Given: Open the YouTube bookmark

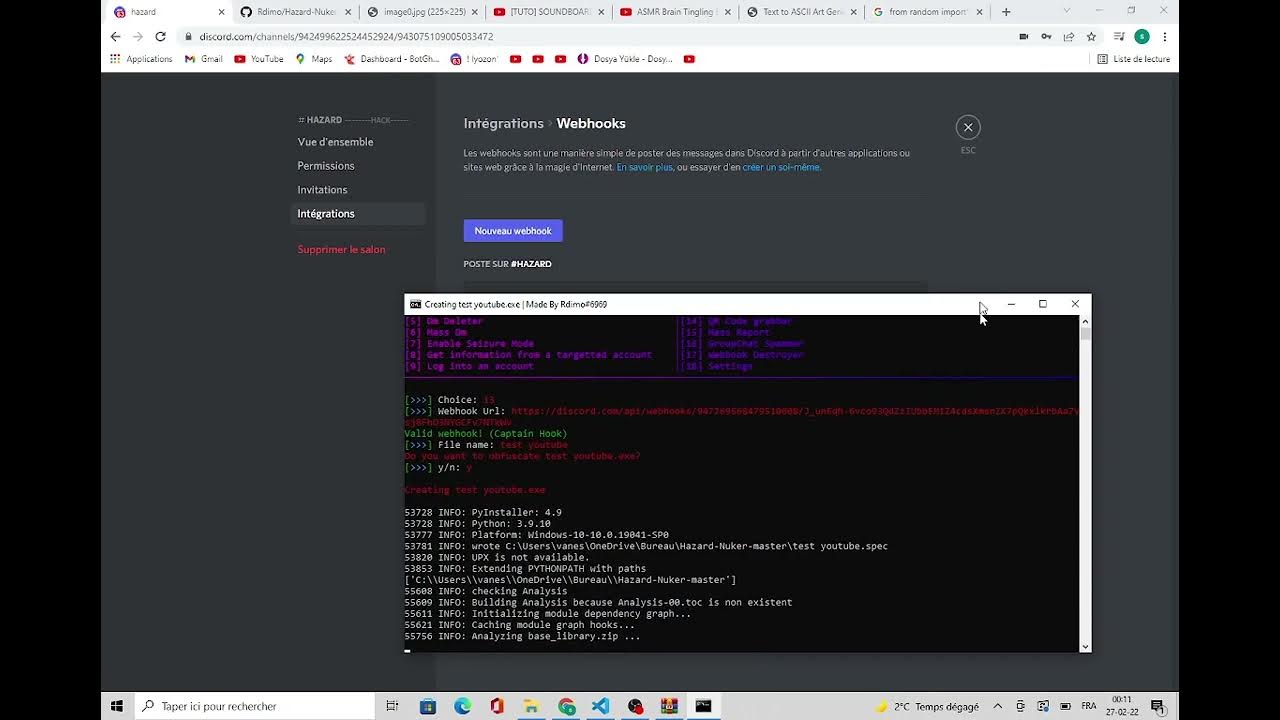Looking at the screenshot, I should pyautogui.click(x=259, y=59).
